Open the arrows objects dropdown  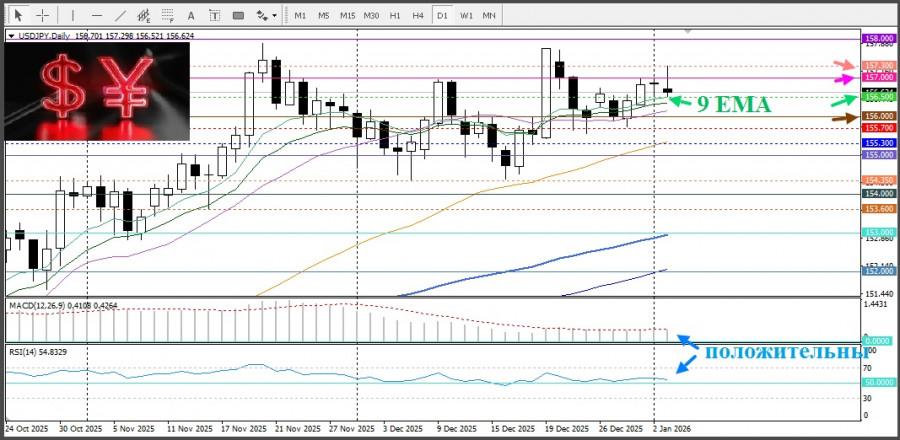[265, 16]
